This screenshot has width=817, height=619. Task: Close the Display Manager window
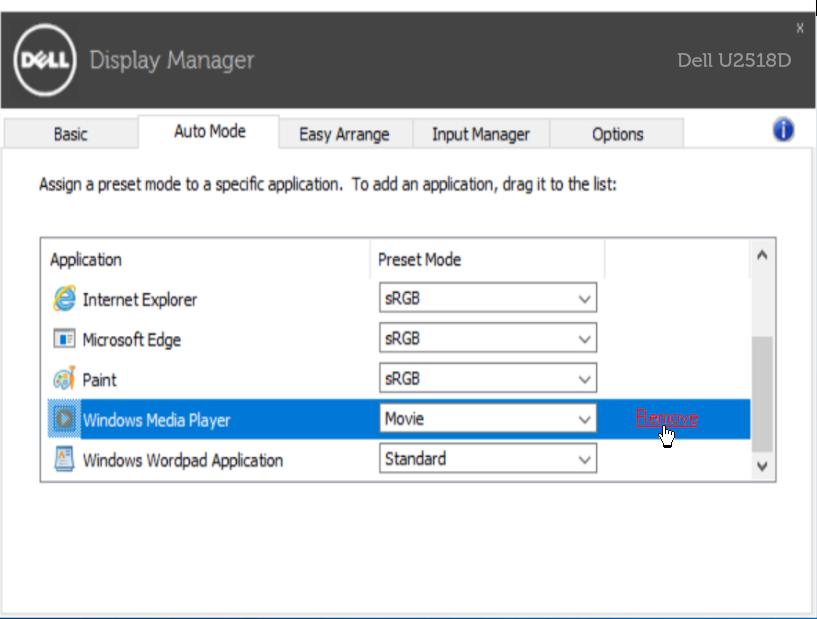click(x=800, y=28)
